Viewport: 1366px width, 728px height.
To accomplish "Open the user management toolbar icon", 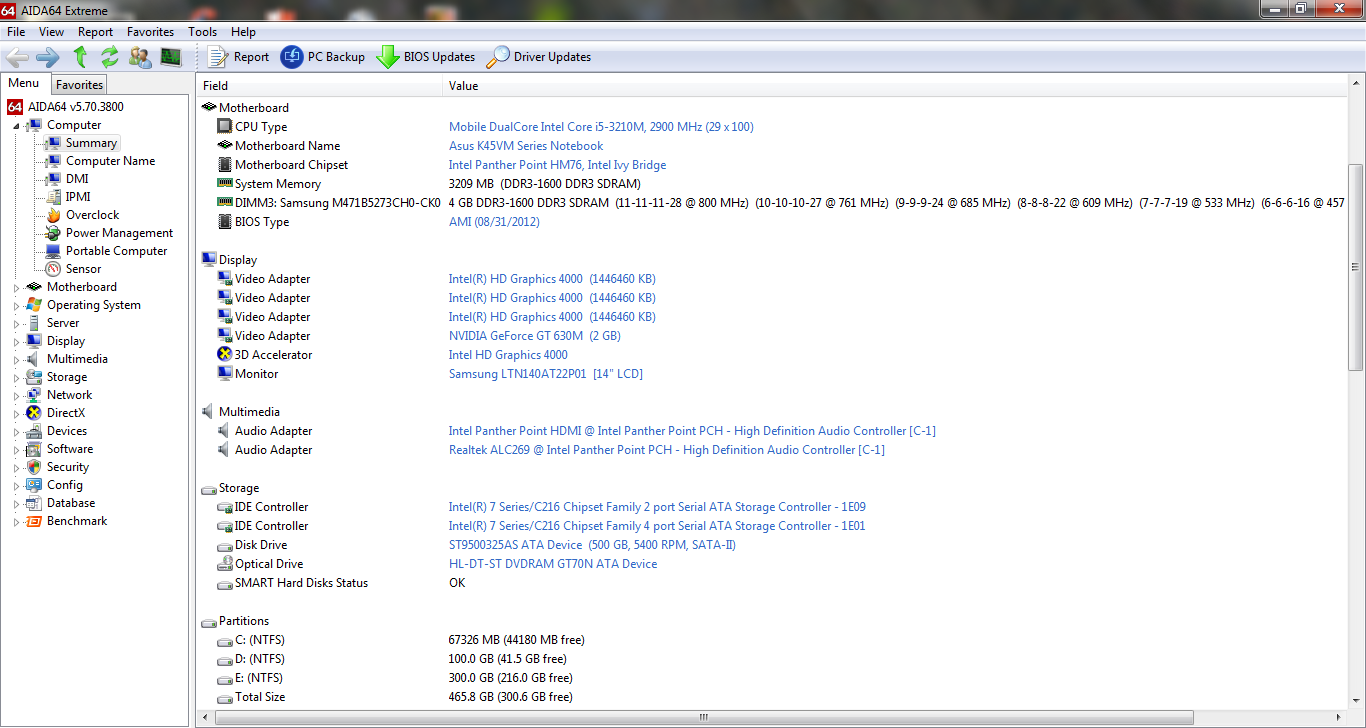I will (x=140, y=57).
